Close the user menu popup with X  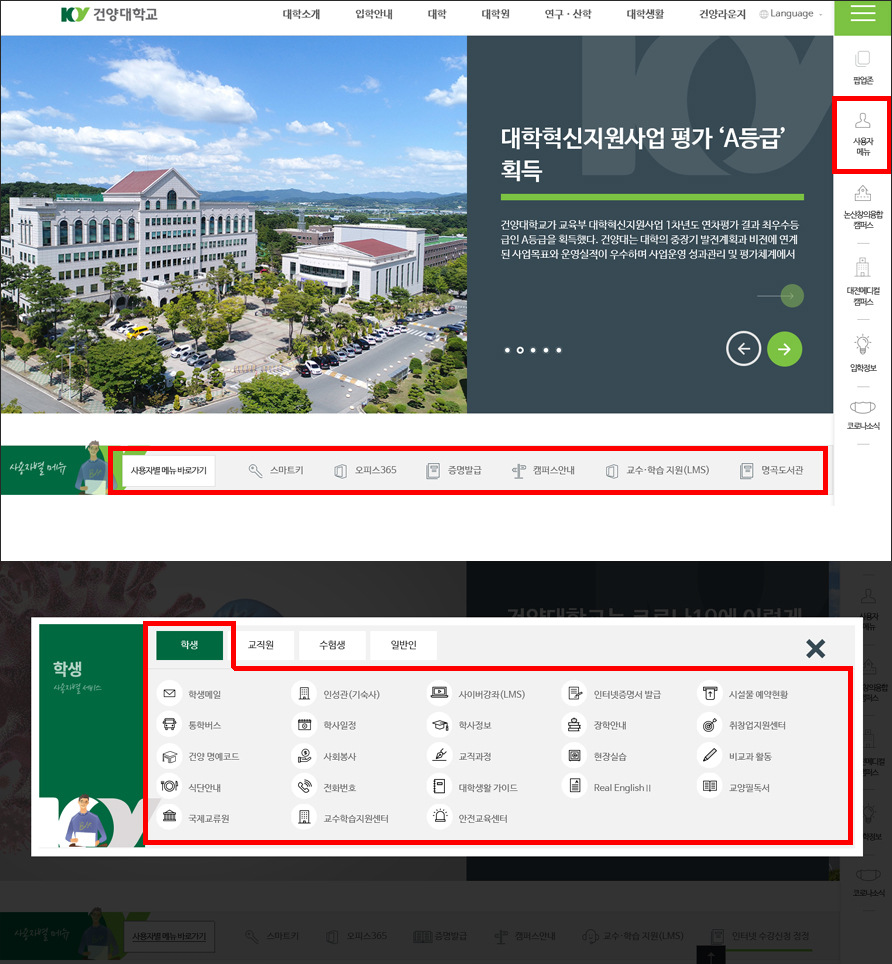pos(815,648)
